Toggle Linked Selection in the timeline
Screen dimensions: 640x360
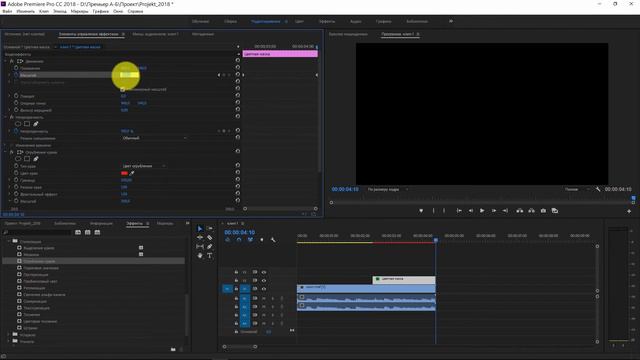(x=250, y=240)
